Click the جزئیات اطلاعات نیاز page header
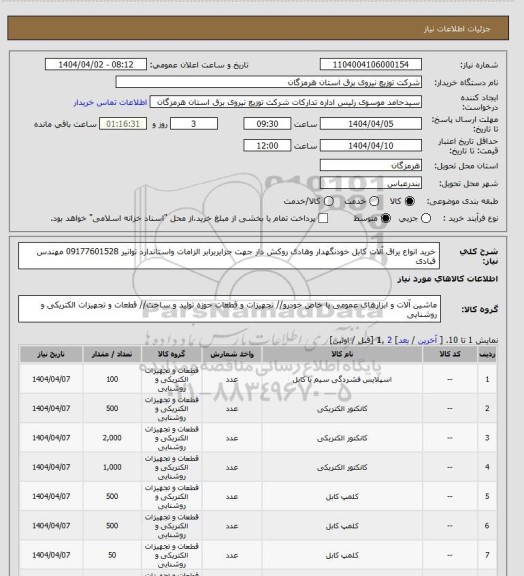 457,29
